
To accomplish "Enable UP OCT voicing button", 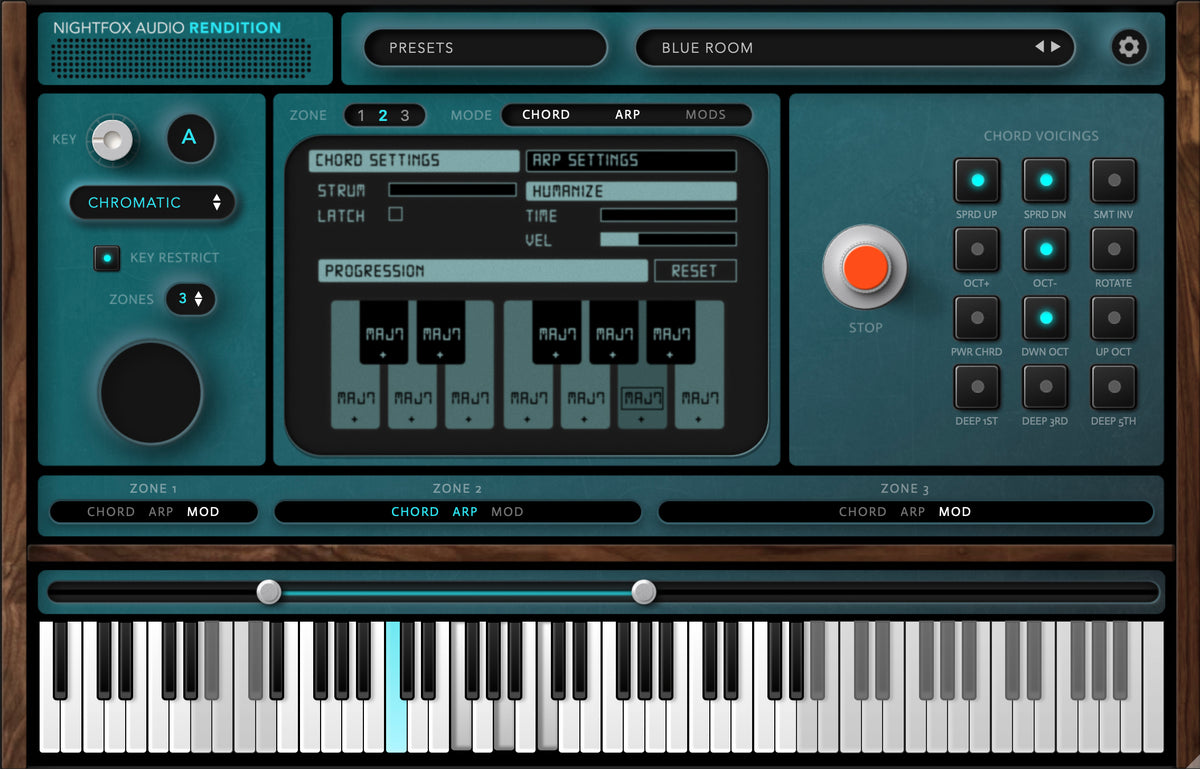I will [1114, 318].
